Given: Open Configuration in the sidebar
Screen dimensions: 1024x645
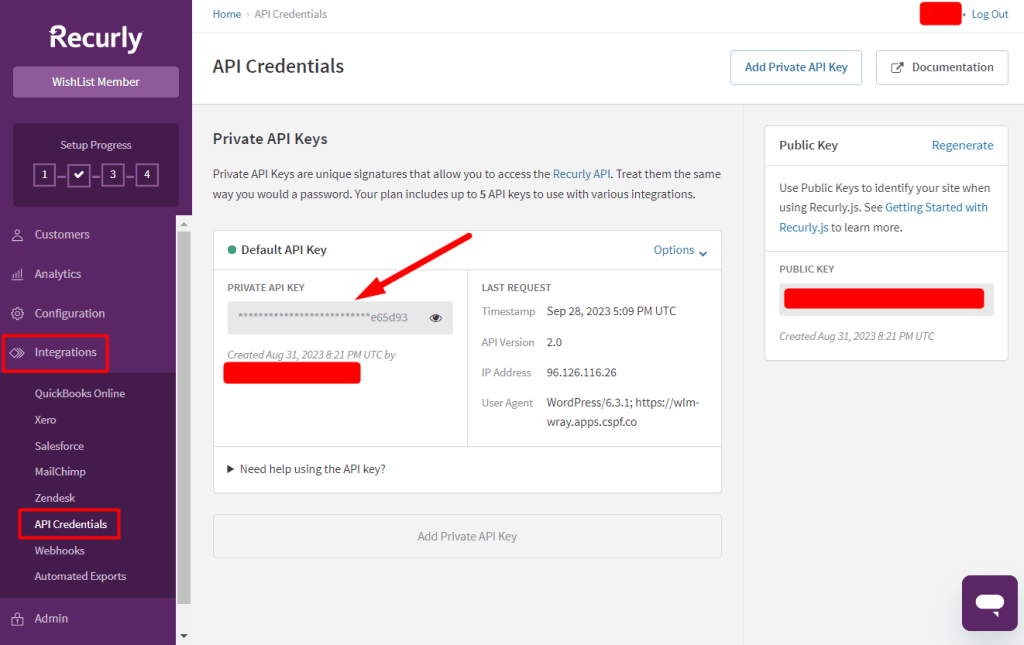Looking at the screenshot, I should pos(70,313).
